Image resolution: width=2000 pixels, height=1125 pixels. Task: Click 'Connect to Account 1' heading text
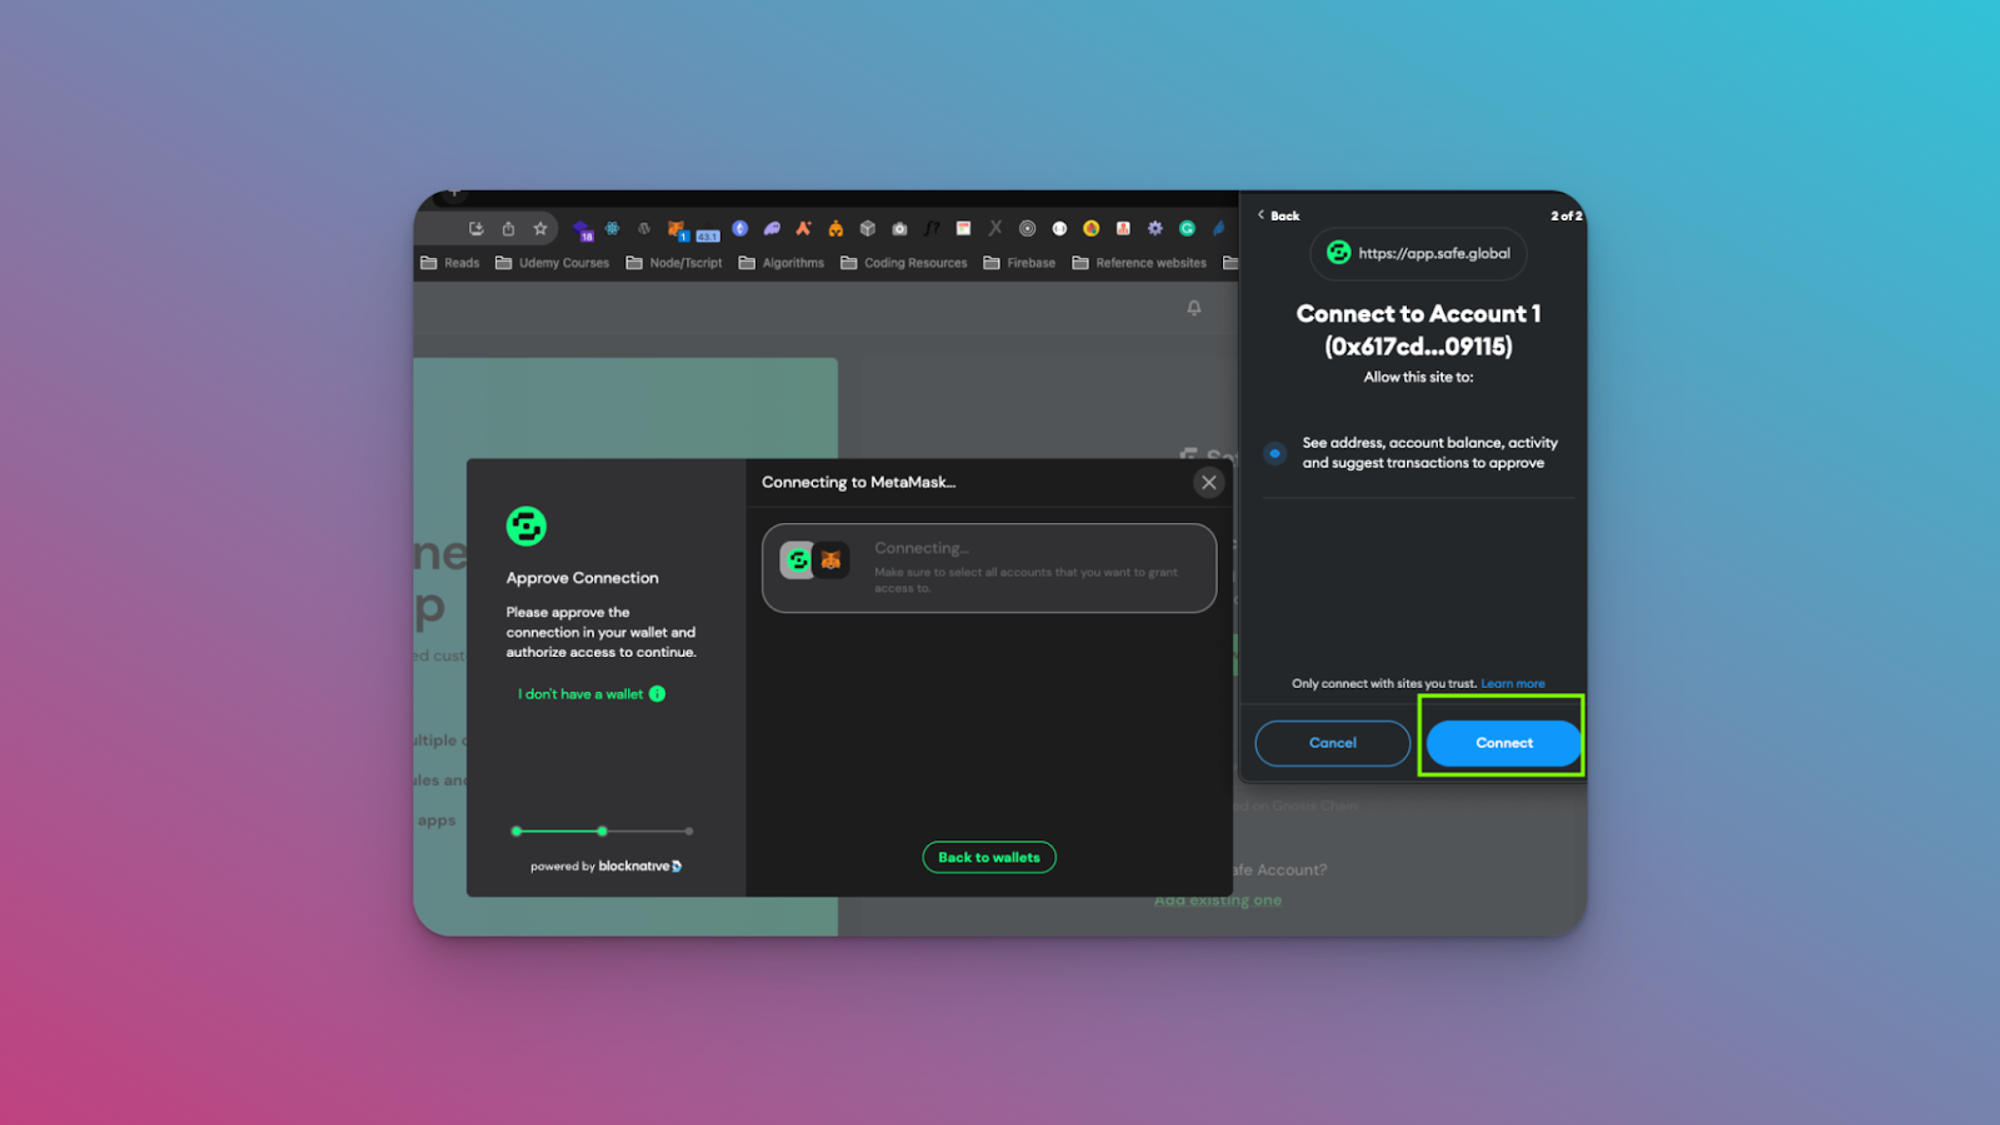pyautogui.click(x=1418, y=314)
